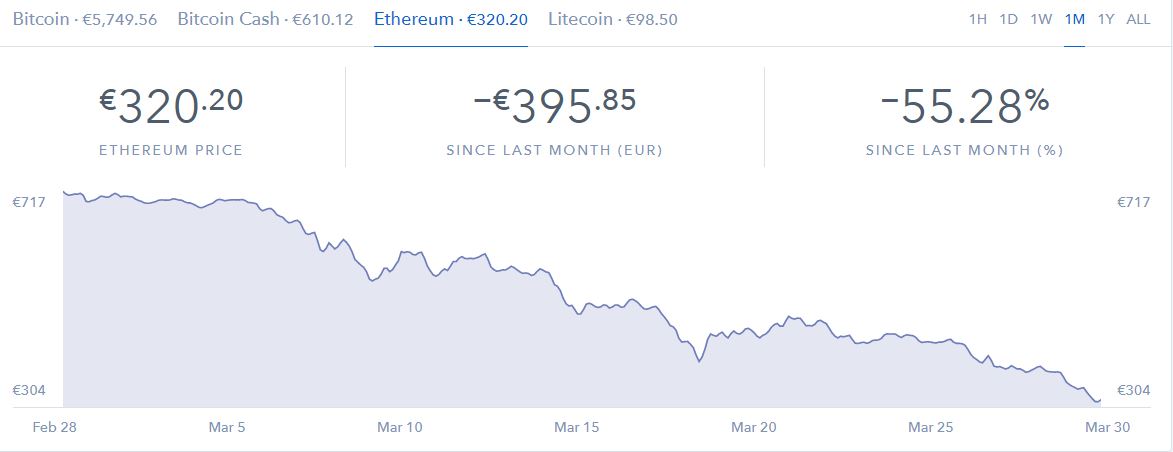Click the Mar 10 axis label

399,428
